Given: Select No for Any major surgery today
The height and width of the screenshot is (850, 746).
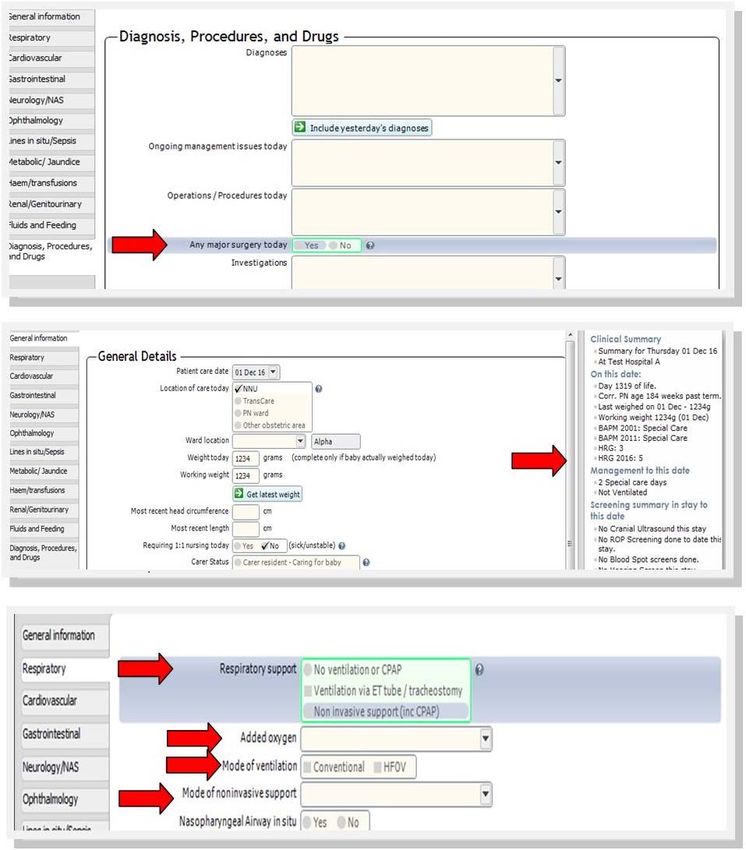Looking at the screenshot, I should 340,246.
